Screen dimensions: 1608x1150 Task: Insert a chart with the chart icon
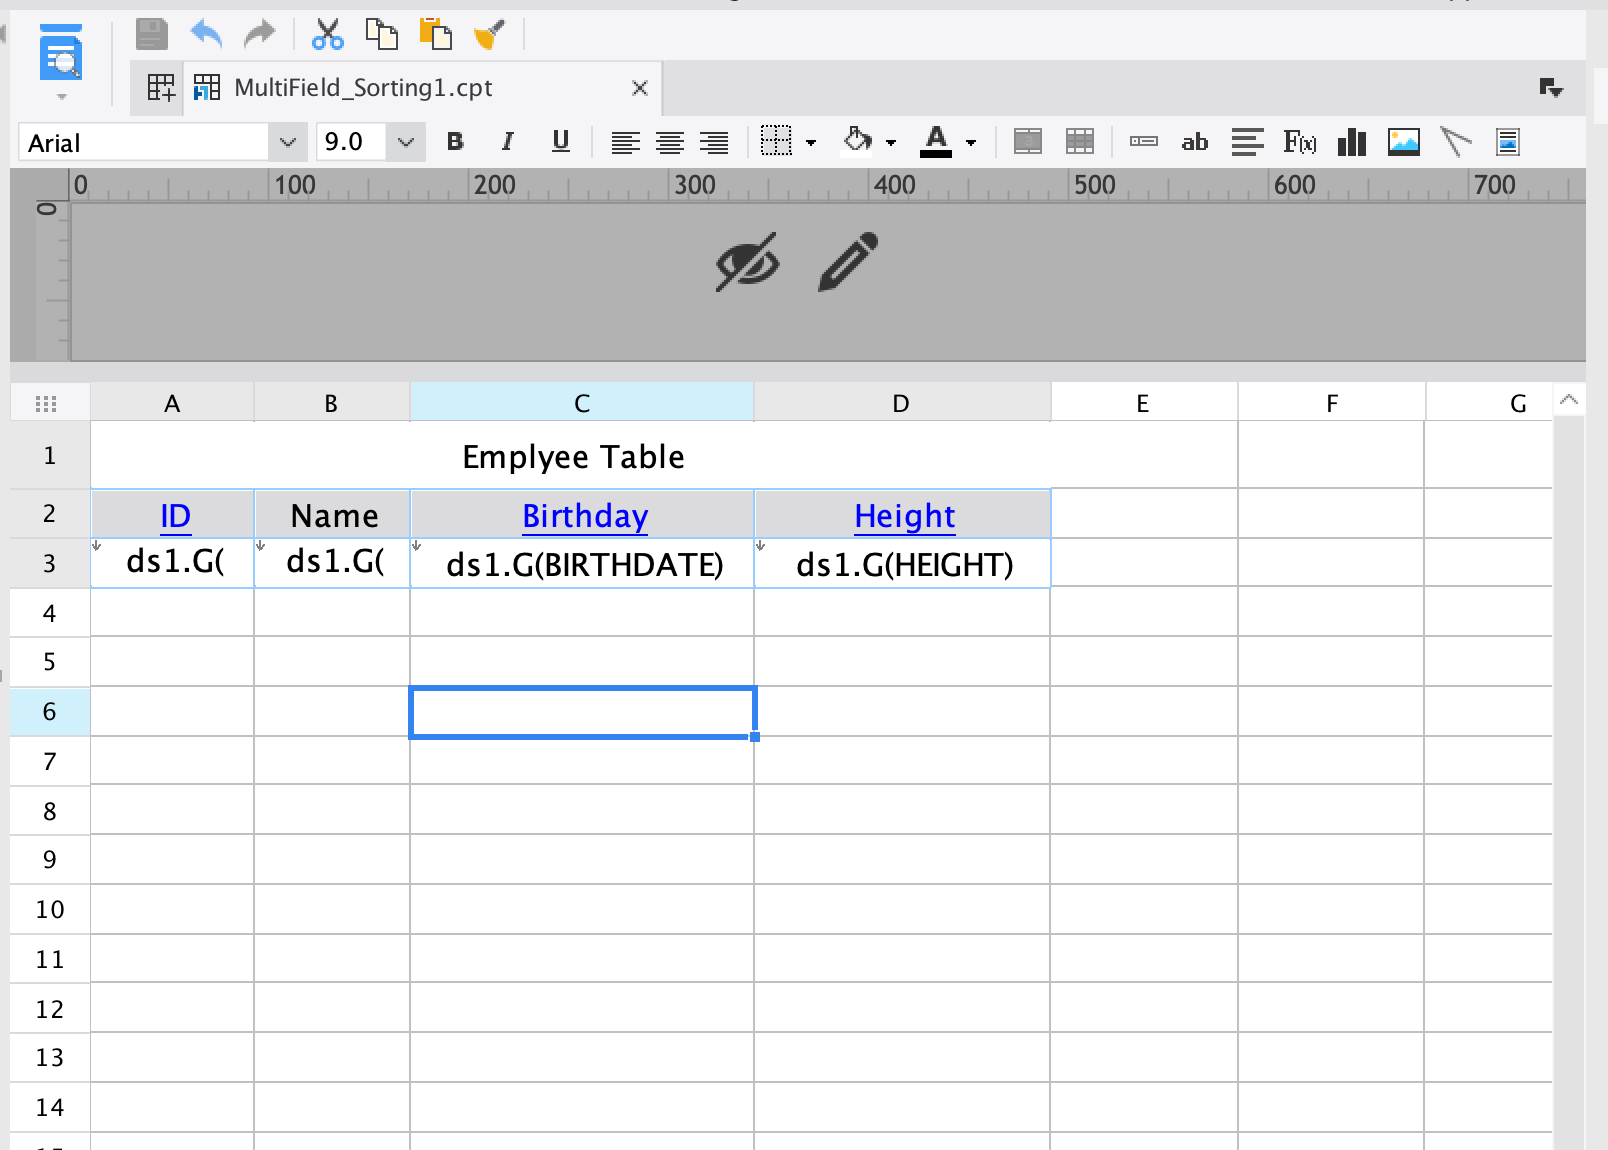(1351, 142)
